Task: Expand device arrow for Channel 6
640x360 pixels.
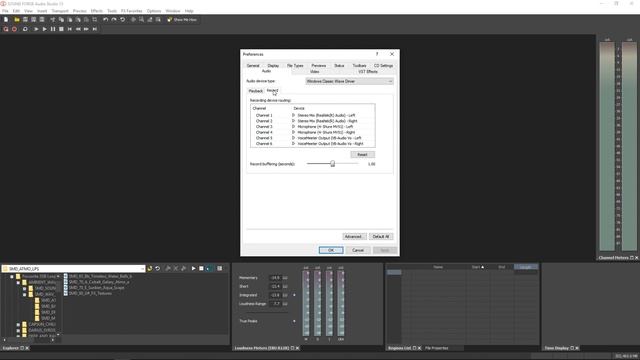Action: point(293,144)
